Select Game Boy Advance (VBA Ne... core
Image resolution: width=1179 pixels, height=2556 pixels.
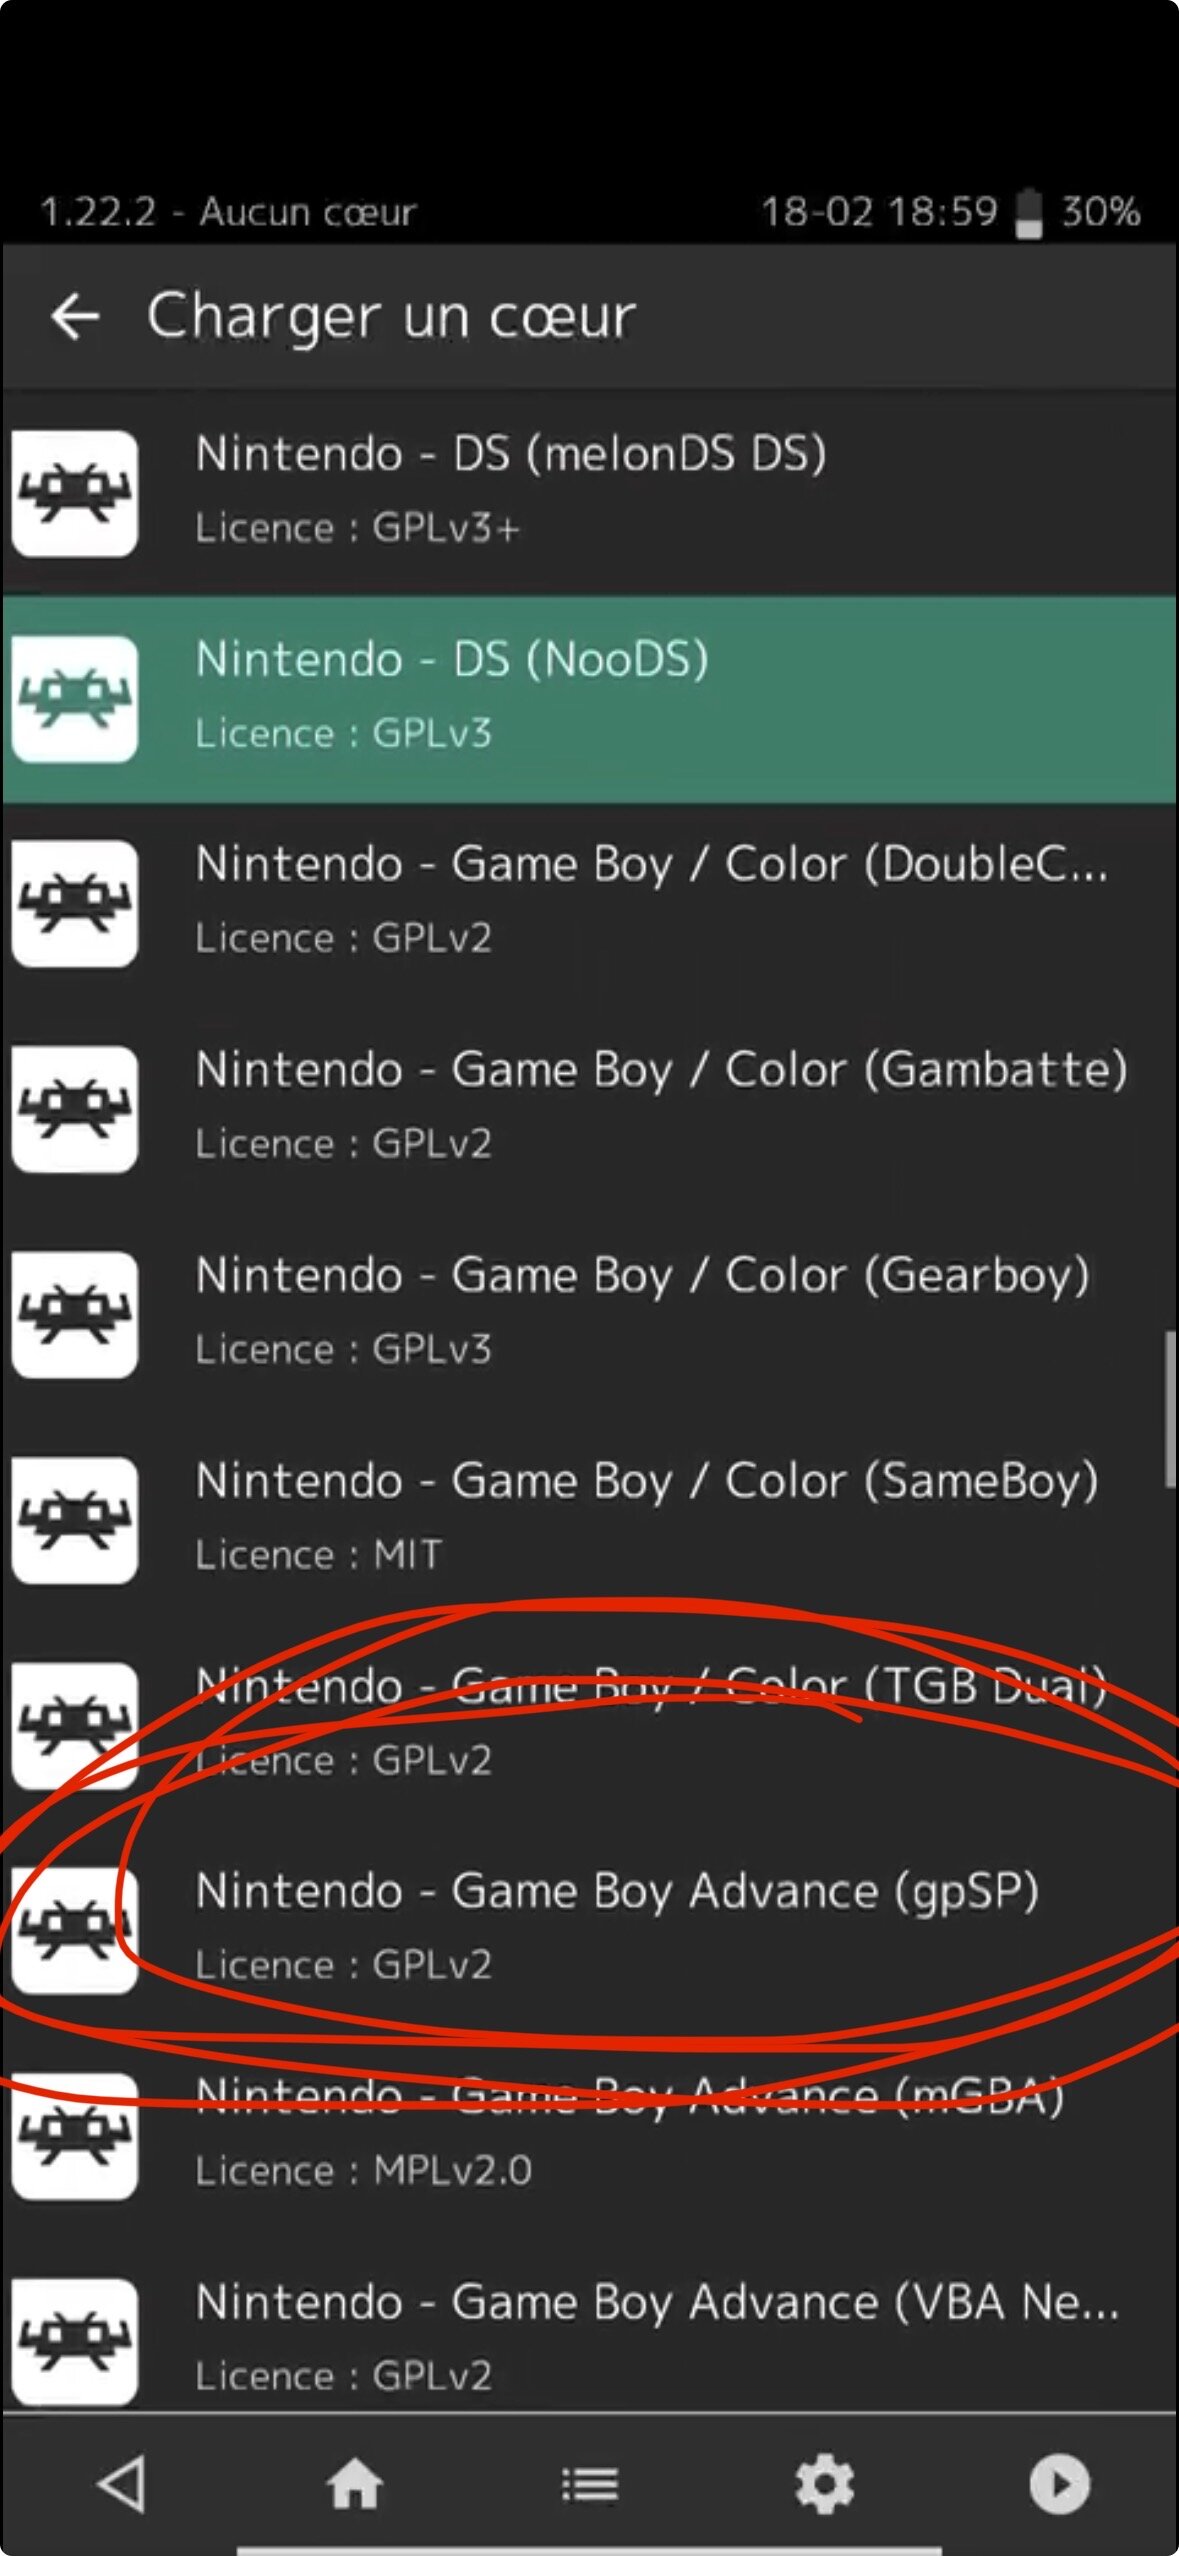coord(589,2340)
